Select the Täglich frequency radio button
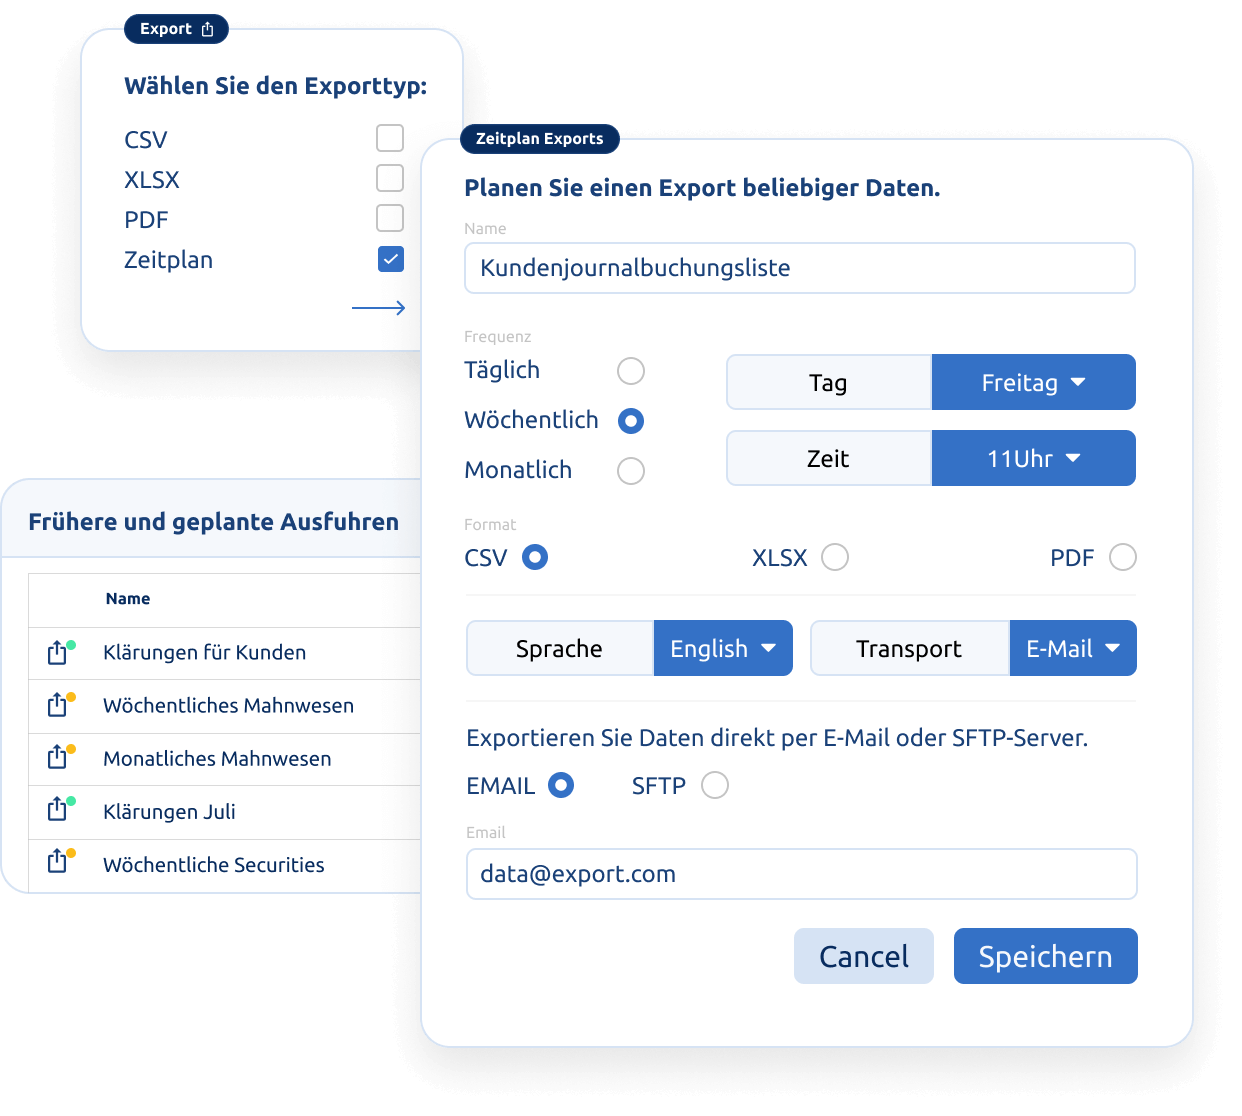Screen dimensions: 1242x1116 (631, 371)
